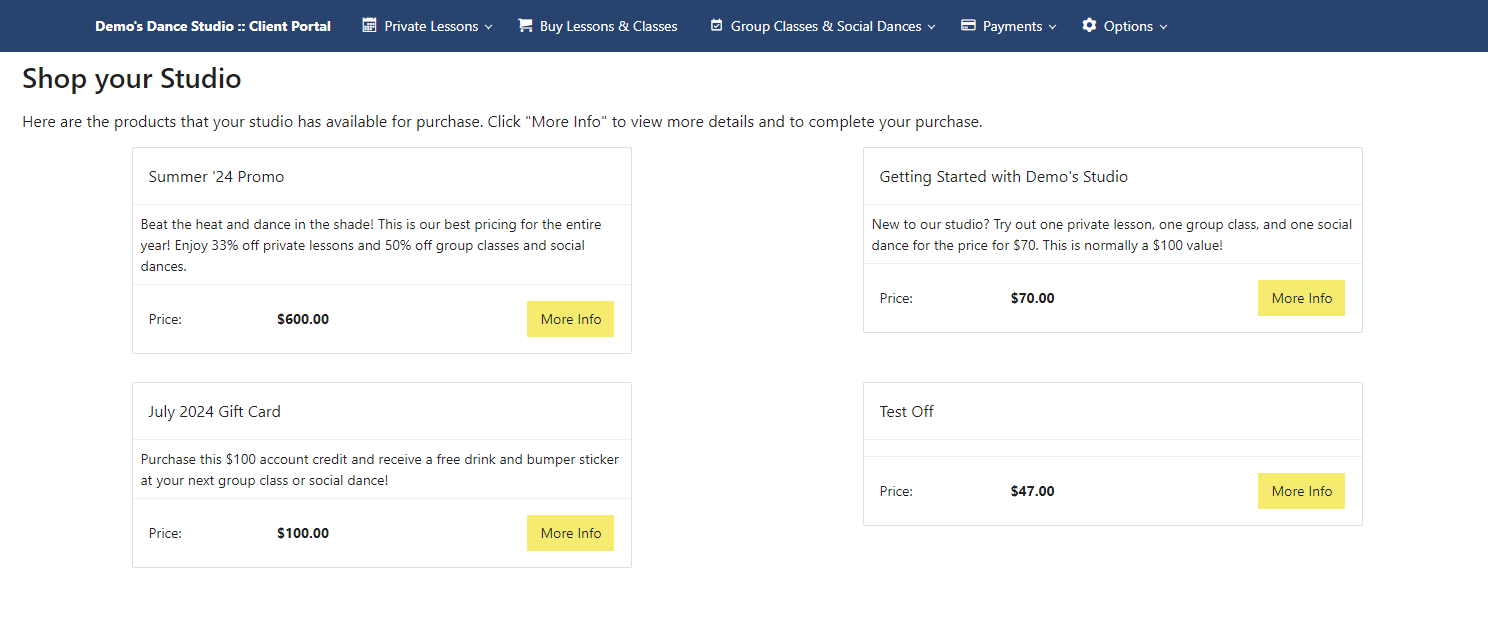Open the Buy Lessons & Classes page
The width and height of the screenshot is (1488, 640).
(598, 26)
